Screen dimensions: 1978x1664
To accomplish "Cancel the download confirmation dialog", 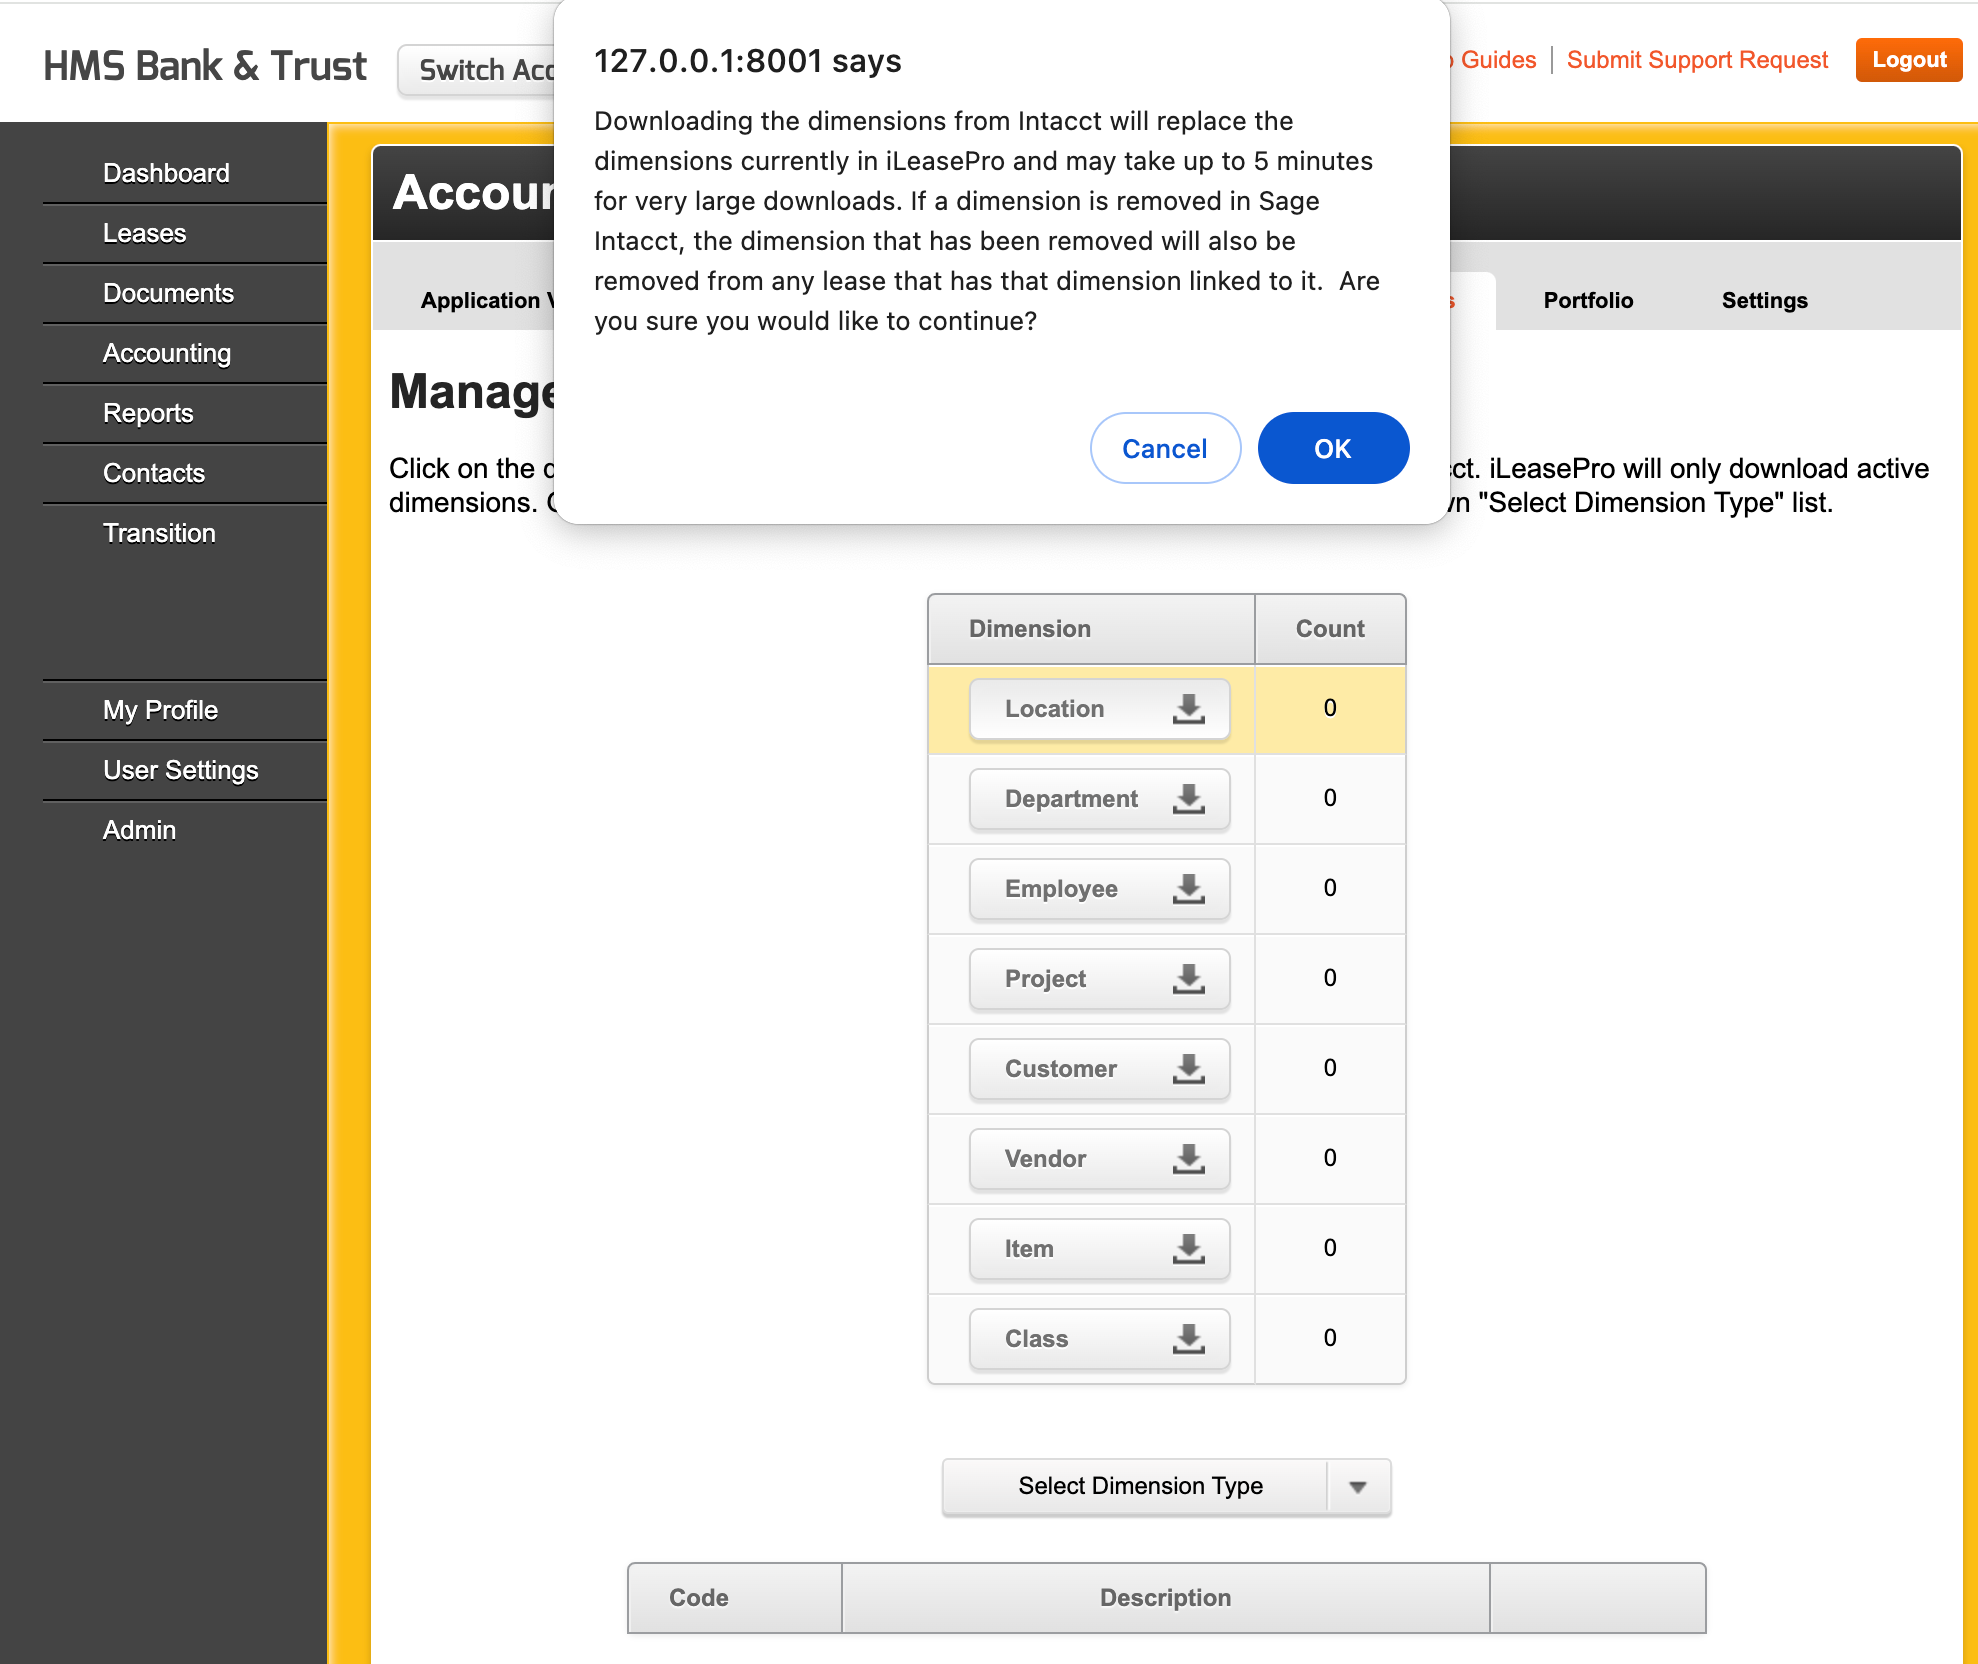I will point(1164,449).
